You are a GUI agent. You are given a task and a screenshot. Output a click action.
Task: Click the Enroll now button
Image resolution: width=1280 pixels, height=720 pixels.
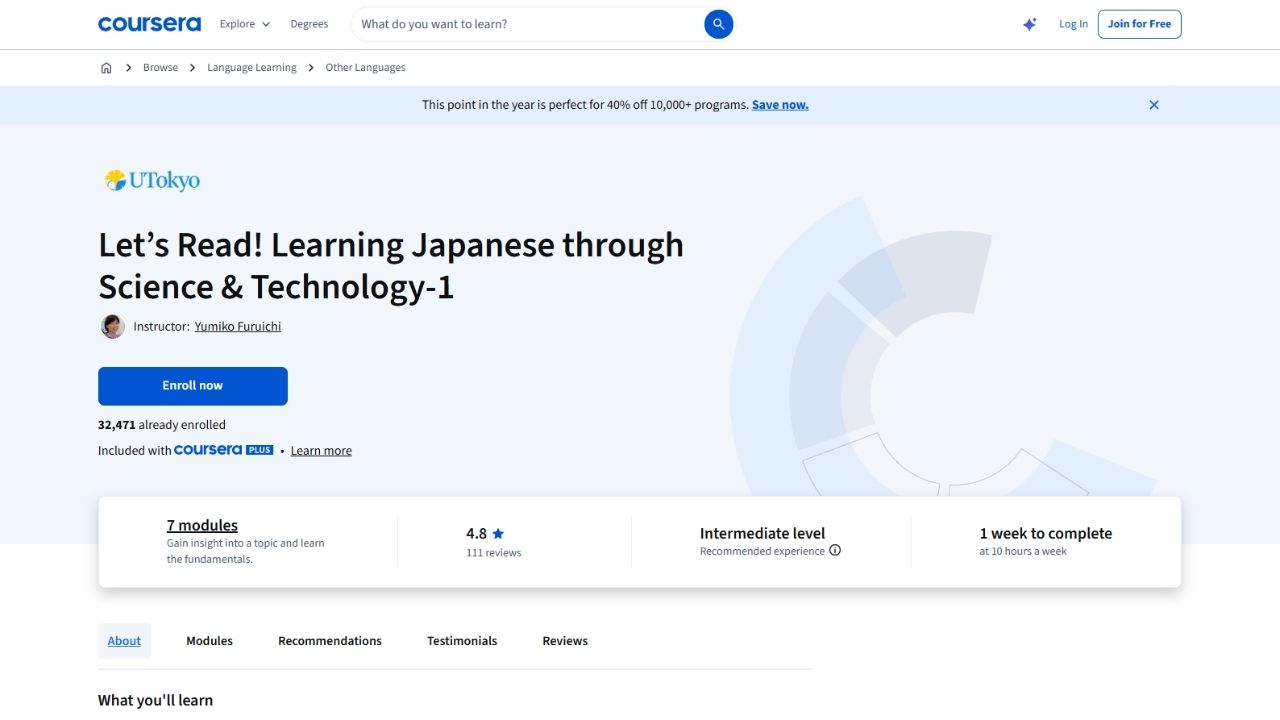193,386
